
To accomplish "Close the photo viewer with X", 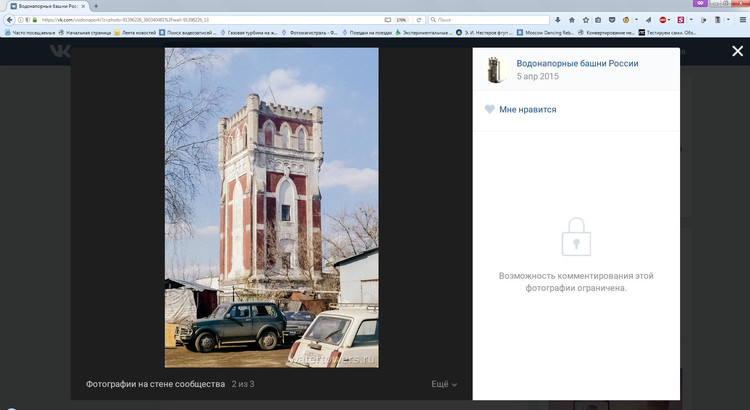I will tap(738, 51).
